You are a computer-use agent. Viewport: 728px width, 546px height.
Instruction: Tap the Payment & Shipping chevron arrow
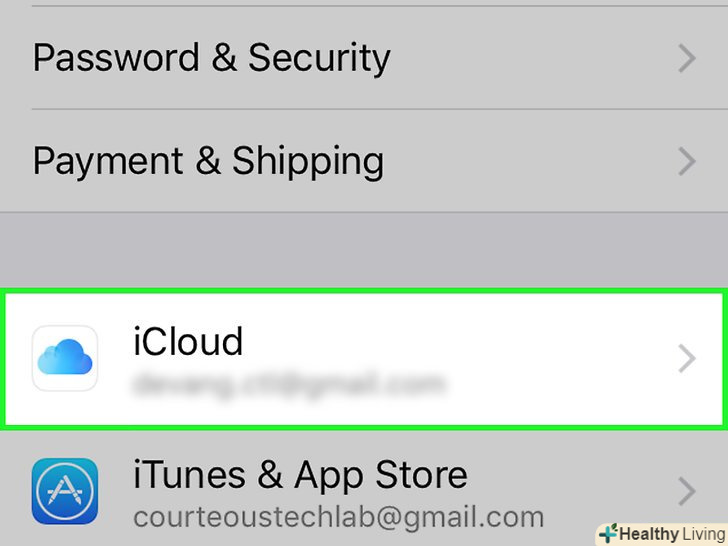tap(687, 160)
